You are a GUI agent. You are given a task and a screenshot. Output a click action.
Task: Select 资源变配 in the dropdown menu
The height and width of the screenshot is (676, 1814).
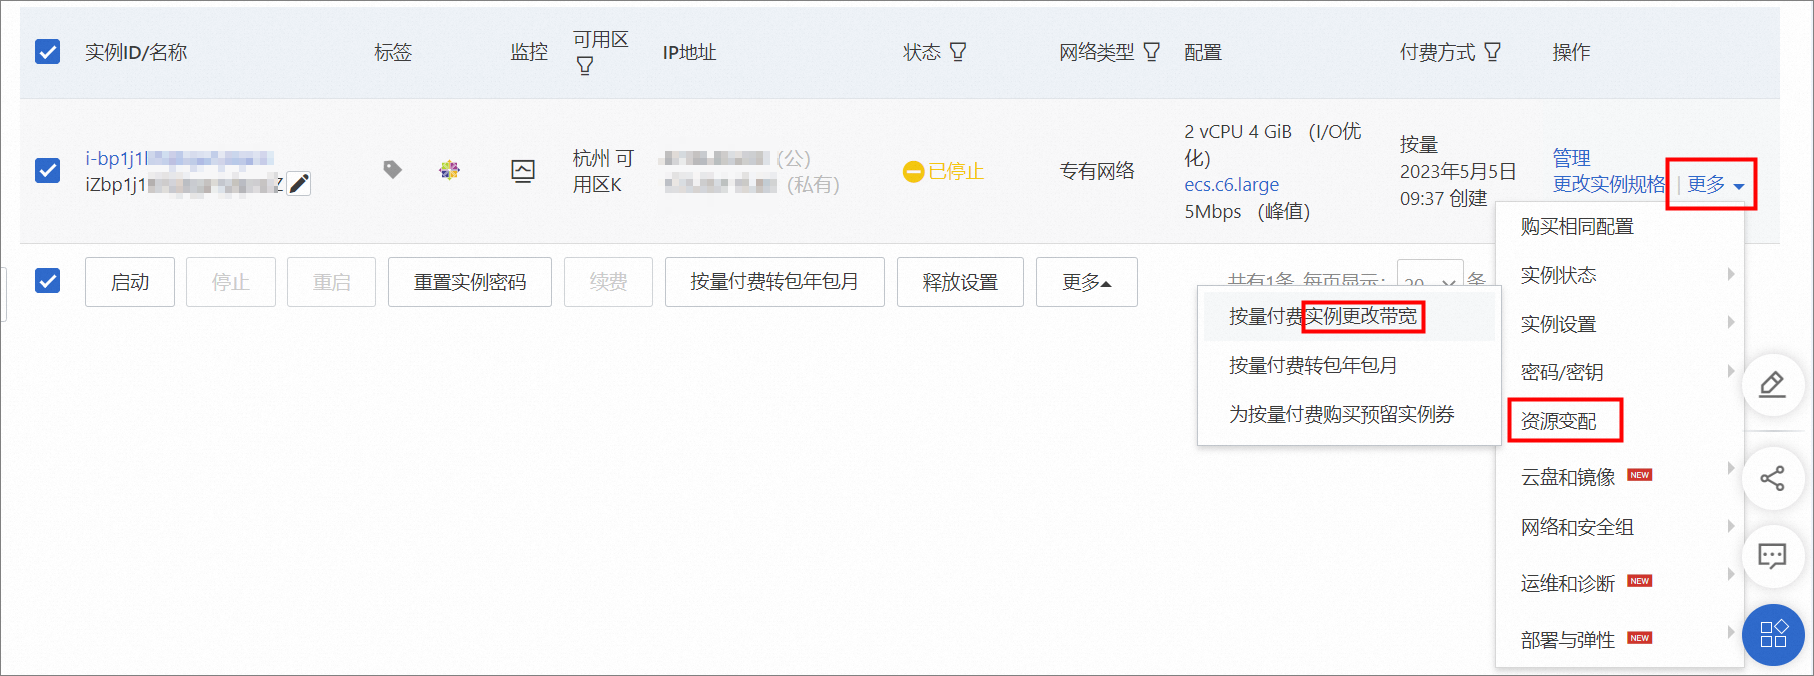tap(1559, 421)
